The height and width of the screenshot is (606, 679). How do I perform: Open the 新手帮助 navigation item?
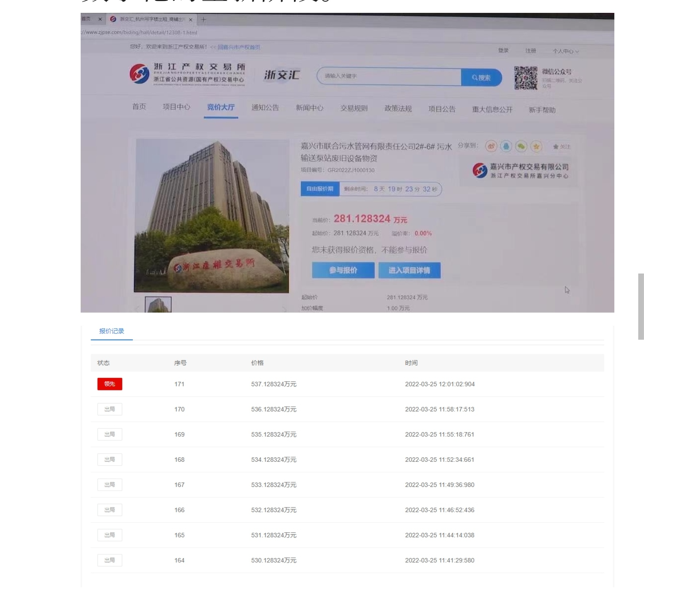point(542,110)
